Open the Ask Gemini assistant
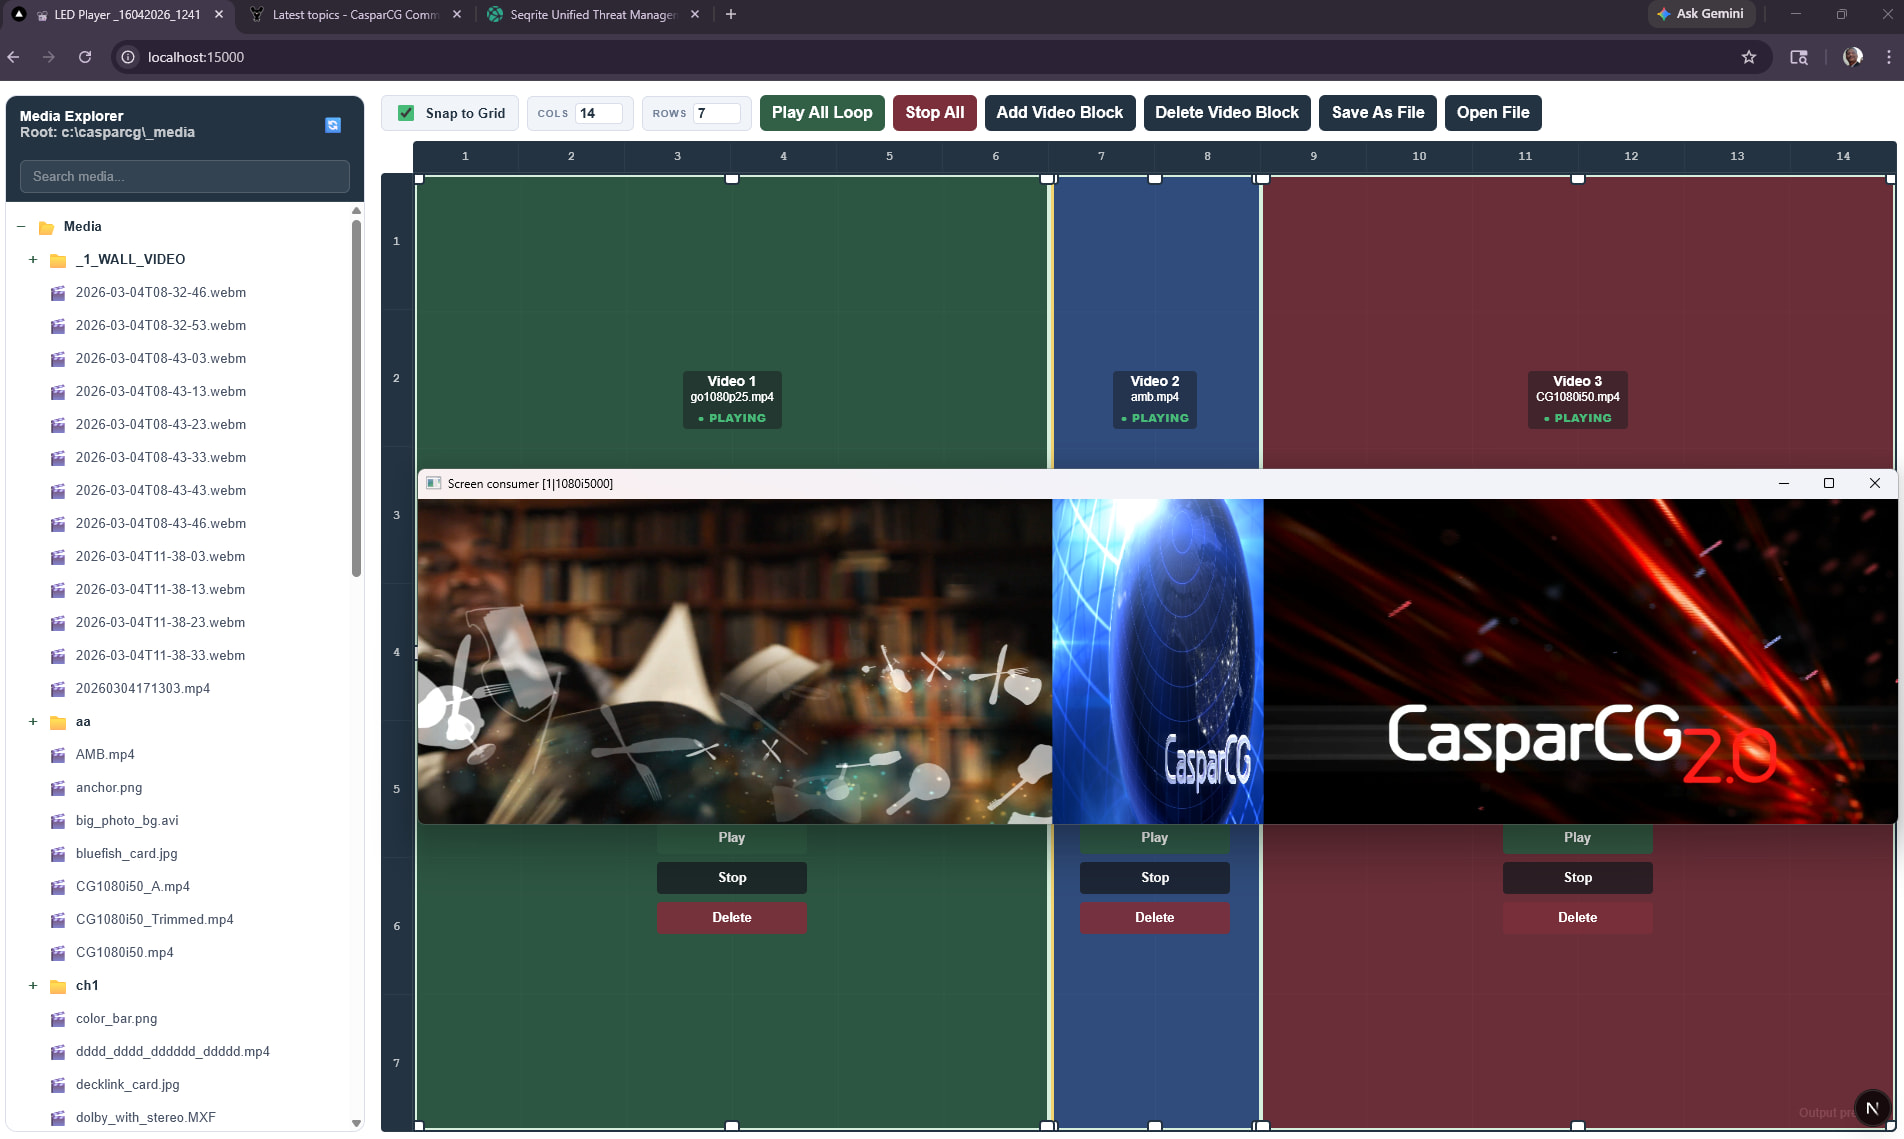The width and height of the screenshot is (1904, 1139). [1700, 14]
